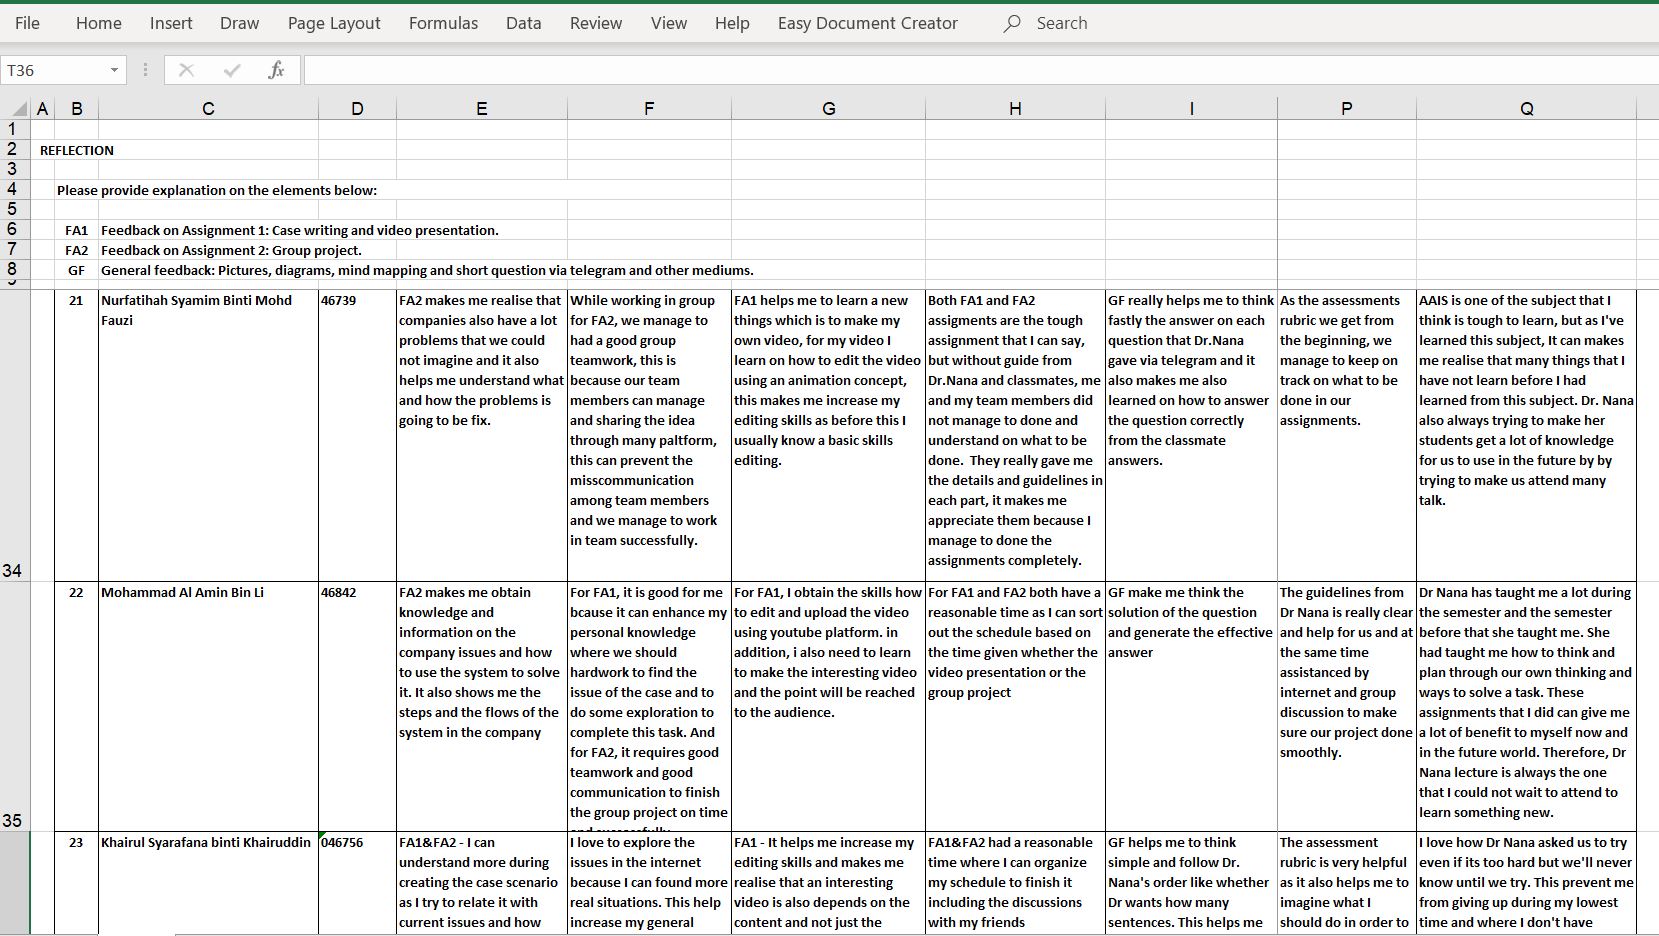Click the Khairul Syarafana binti Khairuddin cell
This screenshot has width=1659, height=936.
208,882
